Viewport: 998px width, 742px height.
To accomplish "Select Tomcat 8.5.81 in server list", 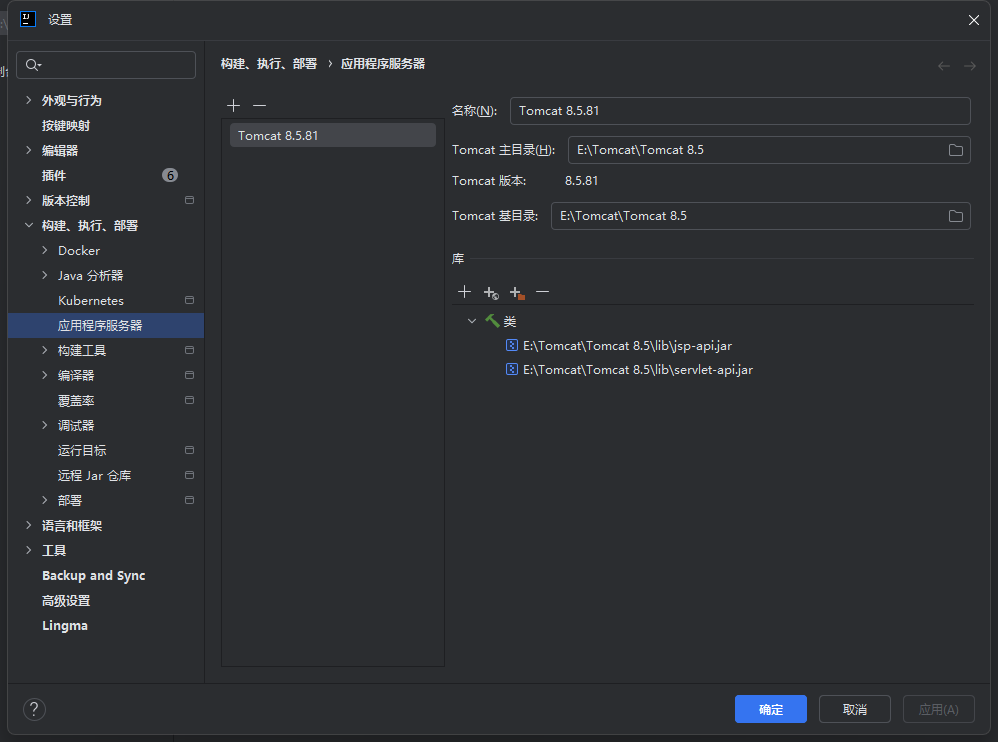I will click(x=332, y=135).
